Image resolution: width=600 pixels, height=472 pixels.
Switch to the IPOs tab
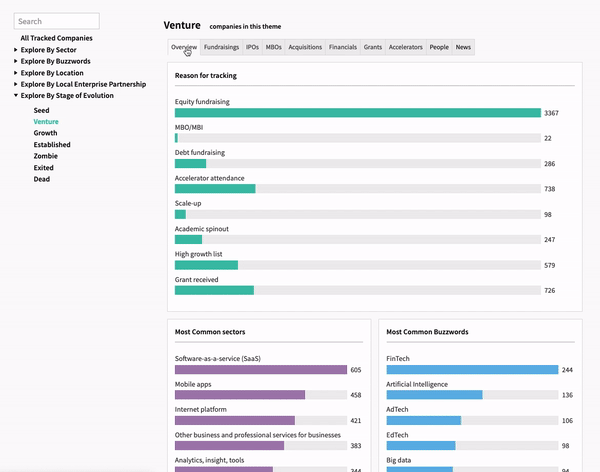coord(252,47)
